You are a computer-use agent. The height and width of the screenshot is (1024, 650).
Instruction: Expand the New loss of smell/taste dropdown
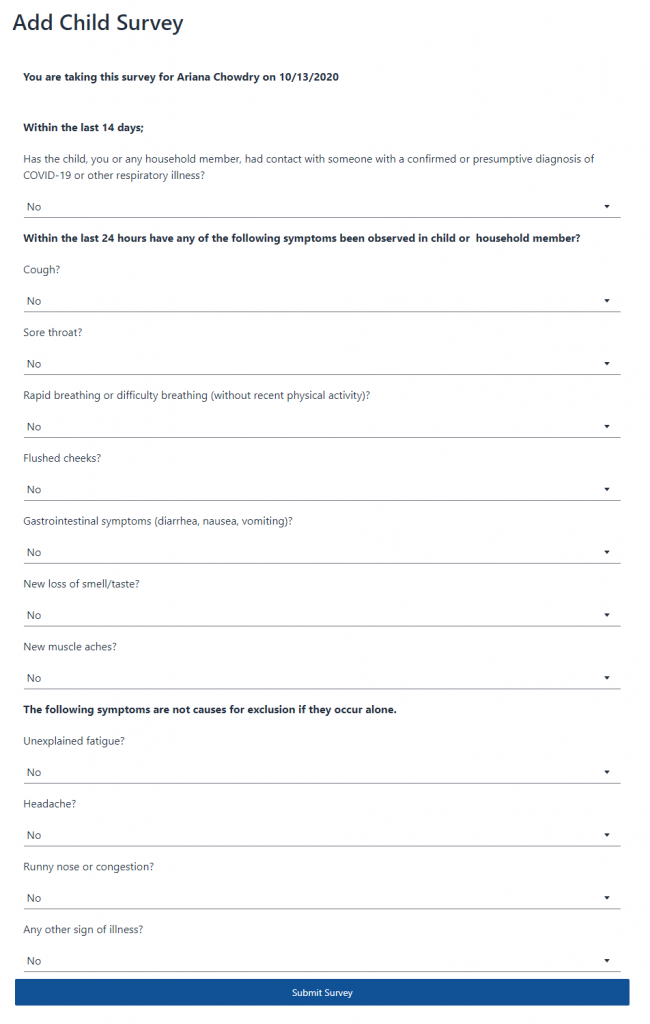point(321,615)
